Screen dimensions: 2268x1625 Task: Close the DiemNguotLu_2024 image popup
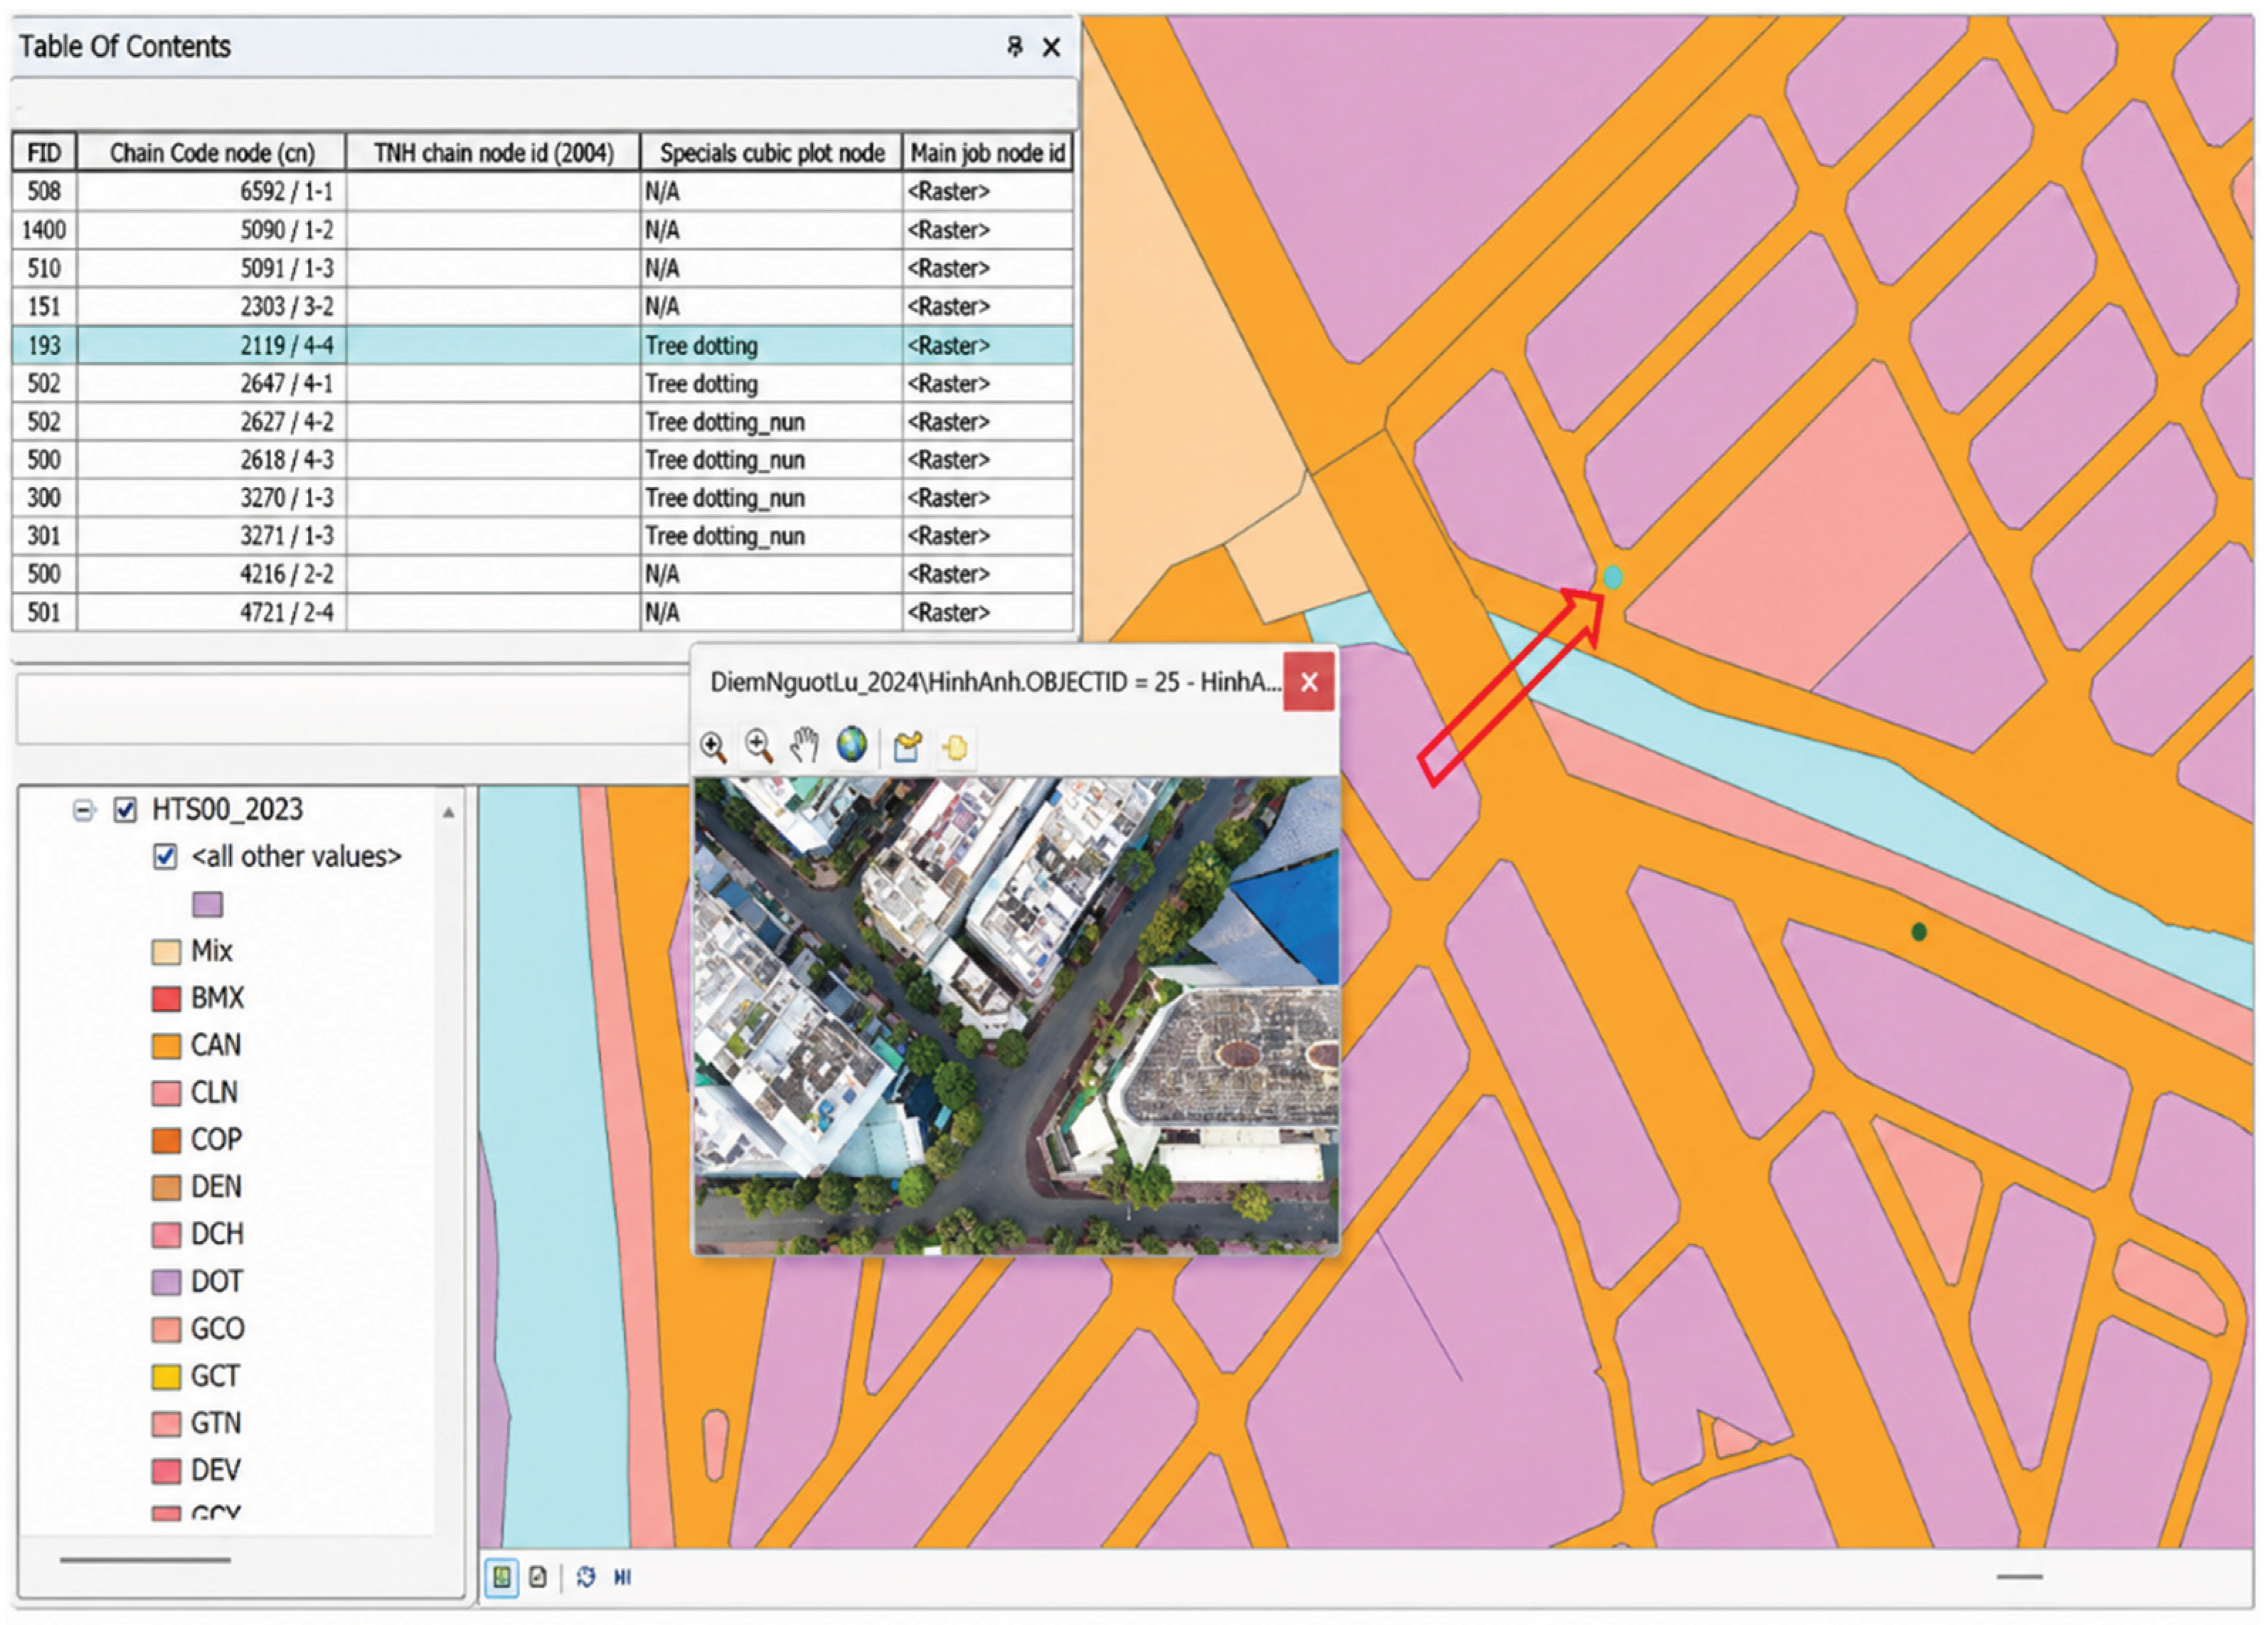(1309, 682)
